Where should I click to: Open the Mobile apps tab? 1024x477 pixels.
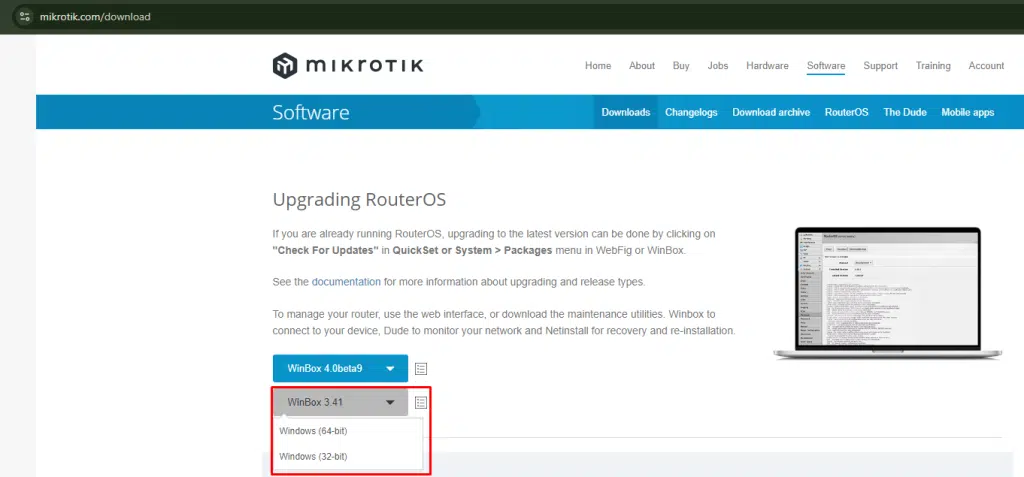968,112
